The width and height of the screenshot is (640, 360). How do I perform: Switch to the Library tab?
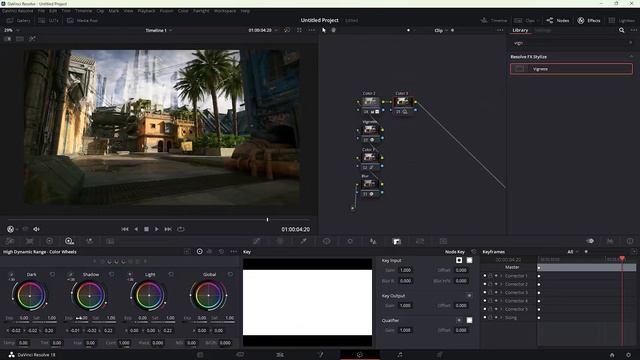[x=520, y=30]
